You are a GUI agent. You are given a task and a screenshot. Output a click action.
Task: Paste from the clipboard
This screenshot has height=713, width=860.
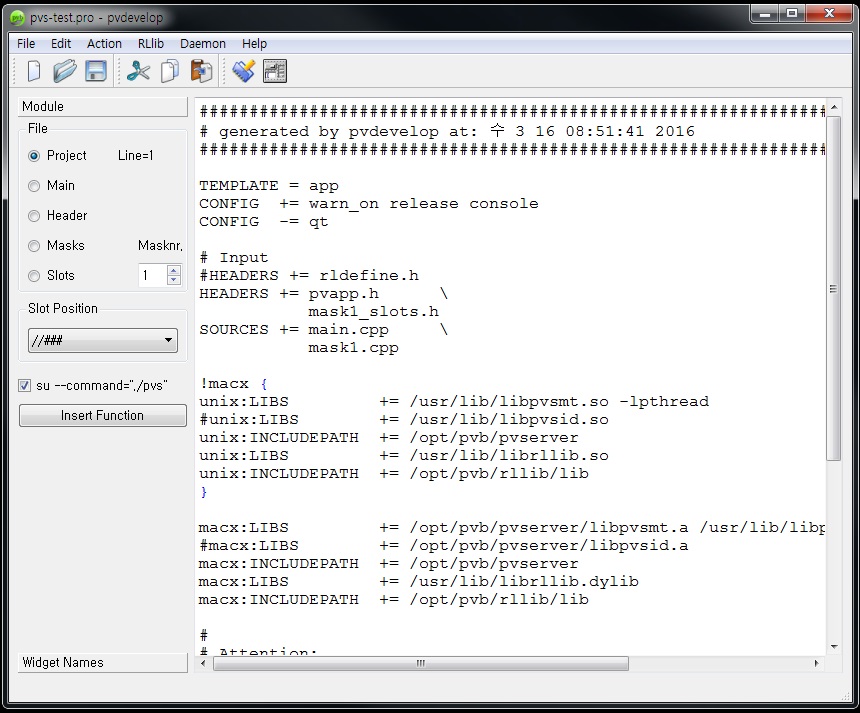coord(199,70)
